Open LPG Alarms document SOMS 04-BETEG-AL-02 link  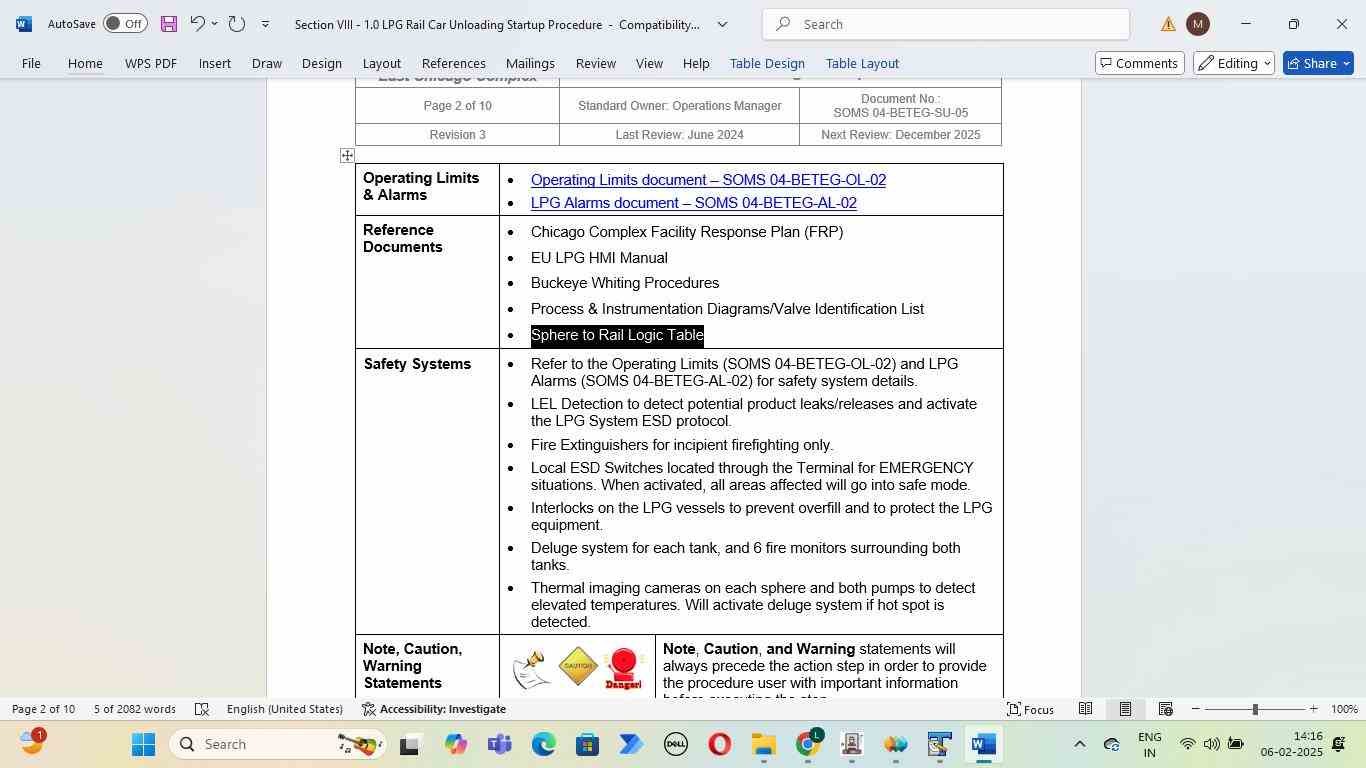pyautogui.click(x=694, y=203)
